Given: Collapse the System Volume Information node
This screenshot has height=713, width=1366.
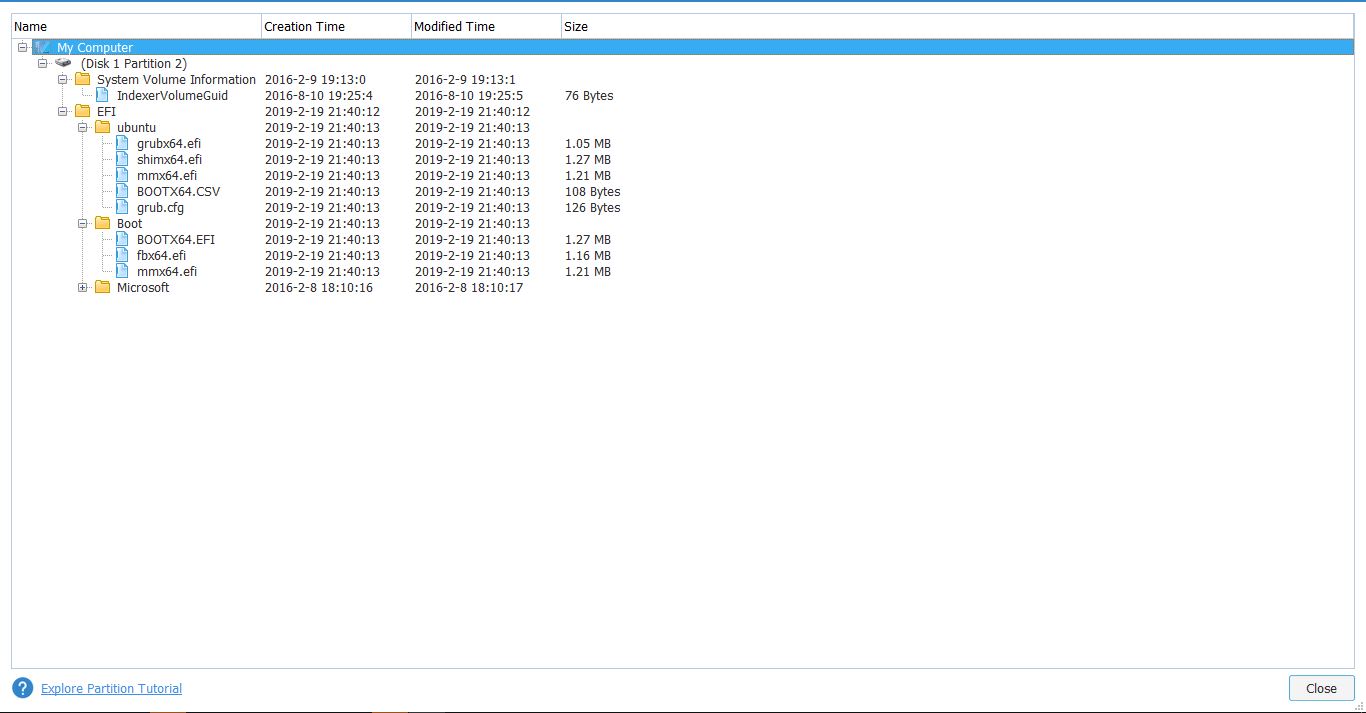Looking at the screenshot, I should click(63, 80).
